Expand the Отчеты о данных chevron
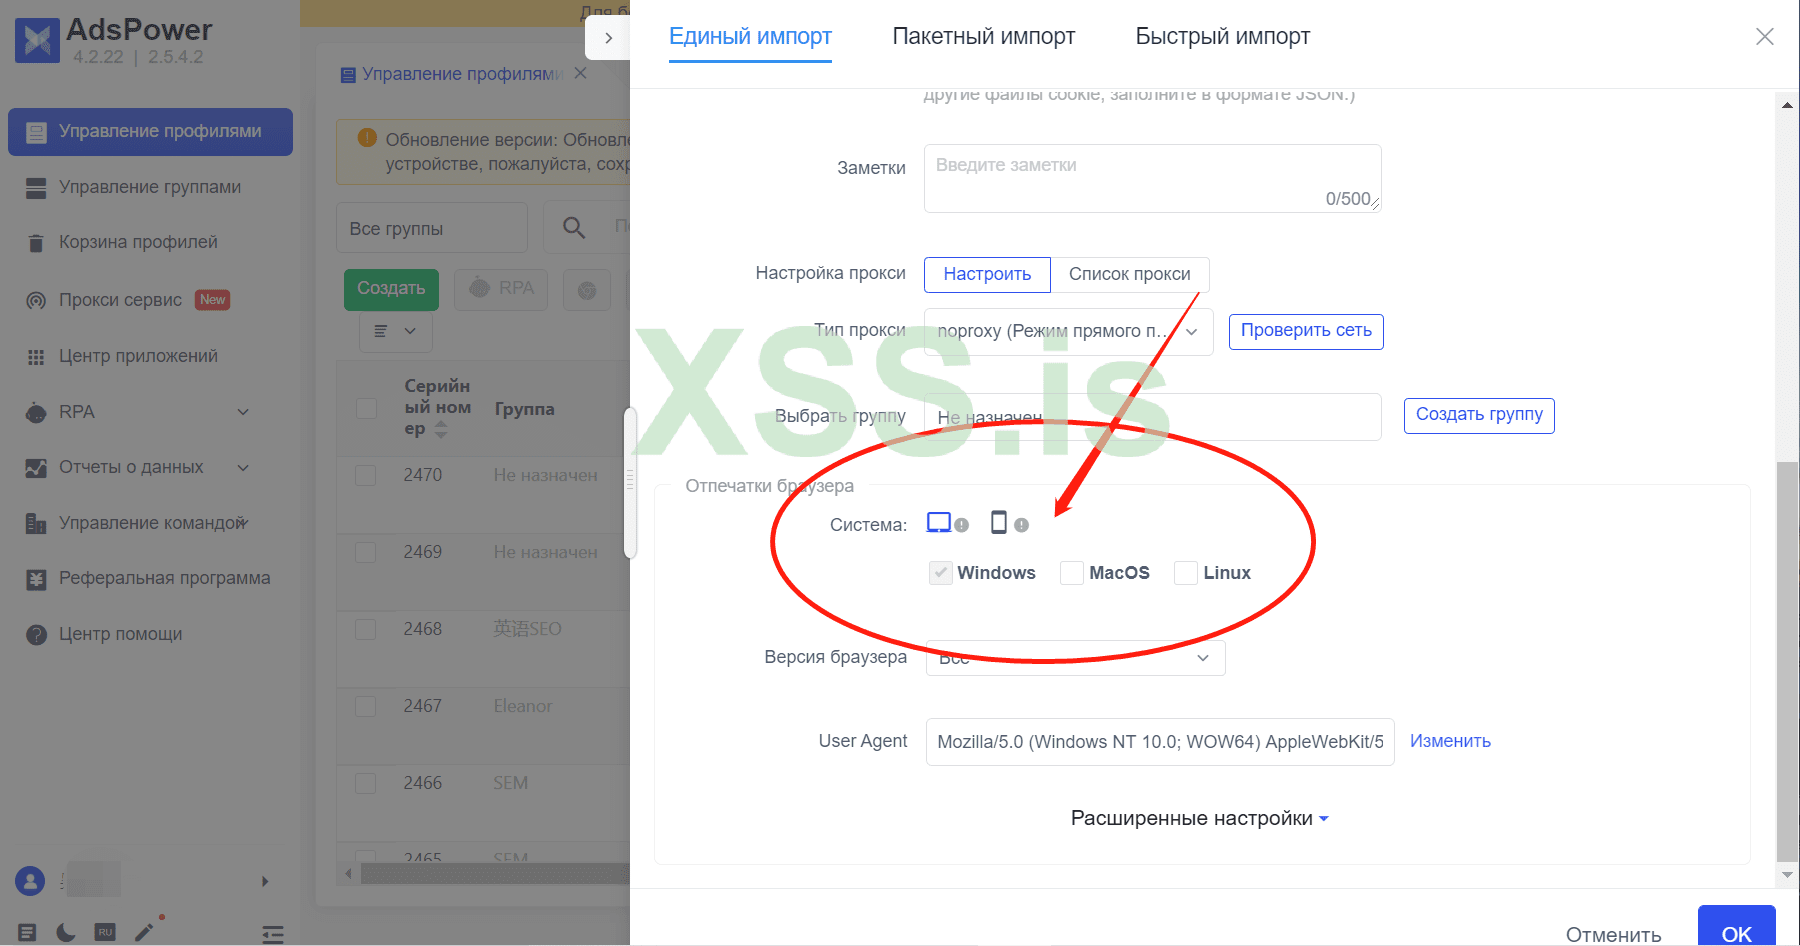1800x946 pixels. tap(243, 467)
